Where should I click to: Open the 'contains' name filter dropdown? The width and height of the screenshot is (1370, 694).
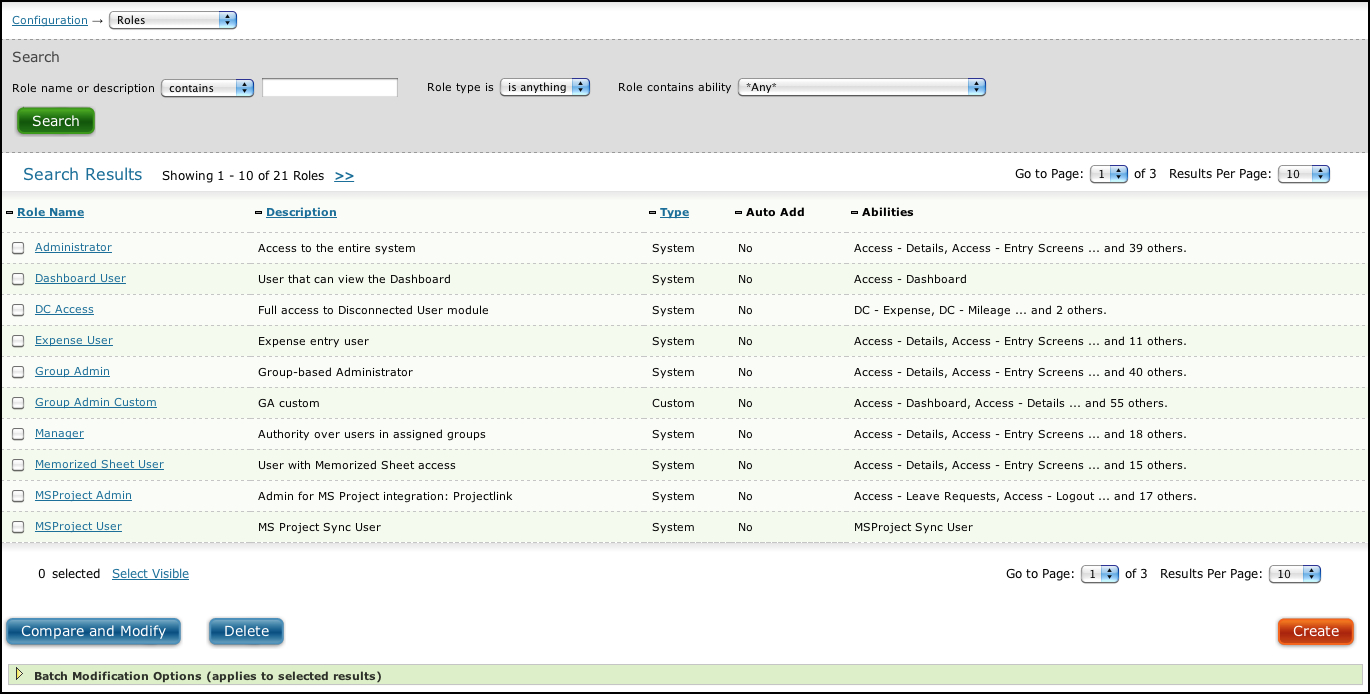[x=208, y=88]
